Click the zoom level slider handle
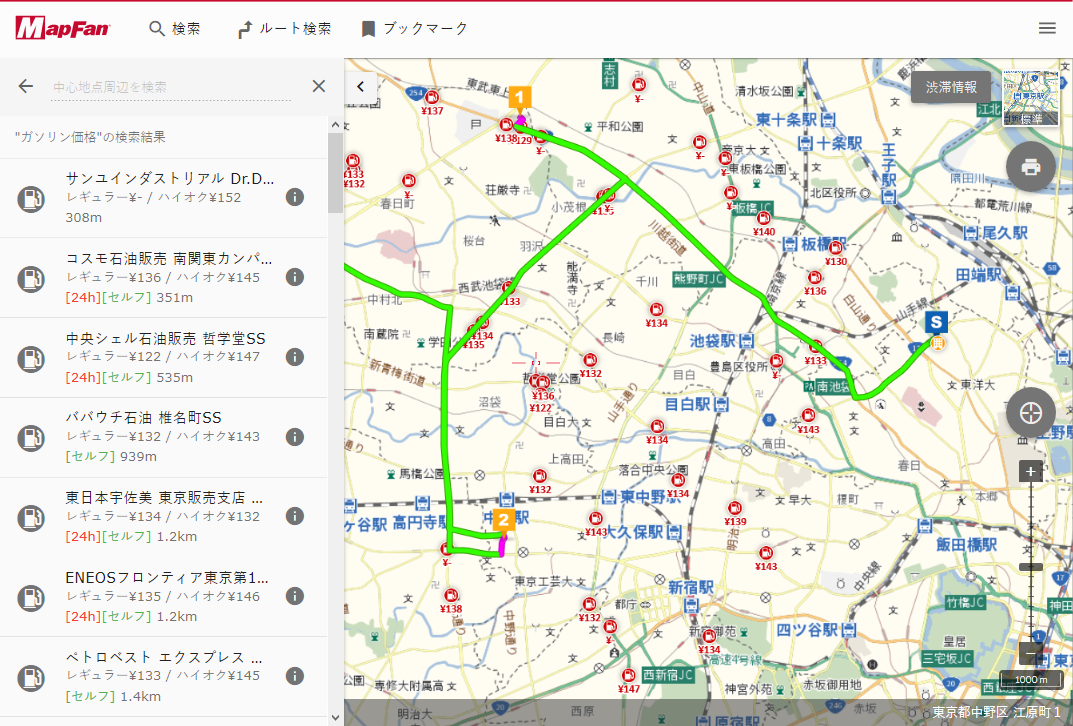The height and width of the screenshot is (726, 1073). (1031, 567)
